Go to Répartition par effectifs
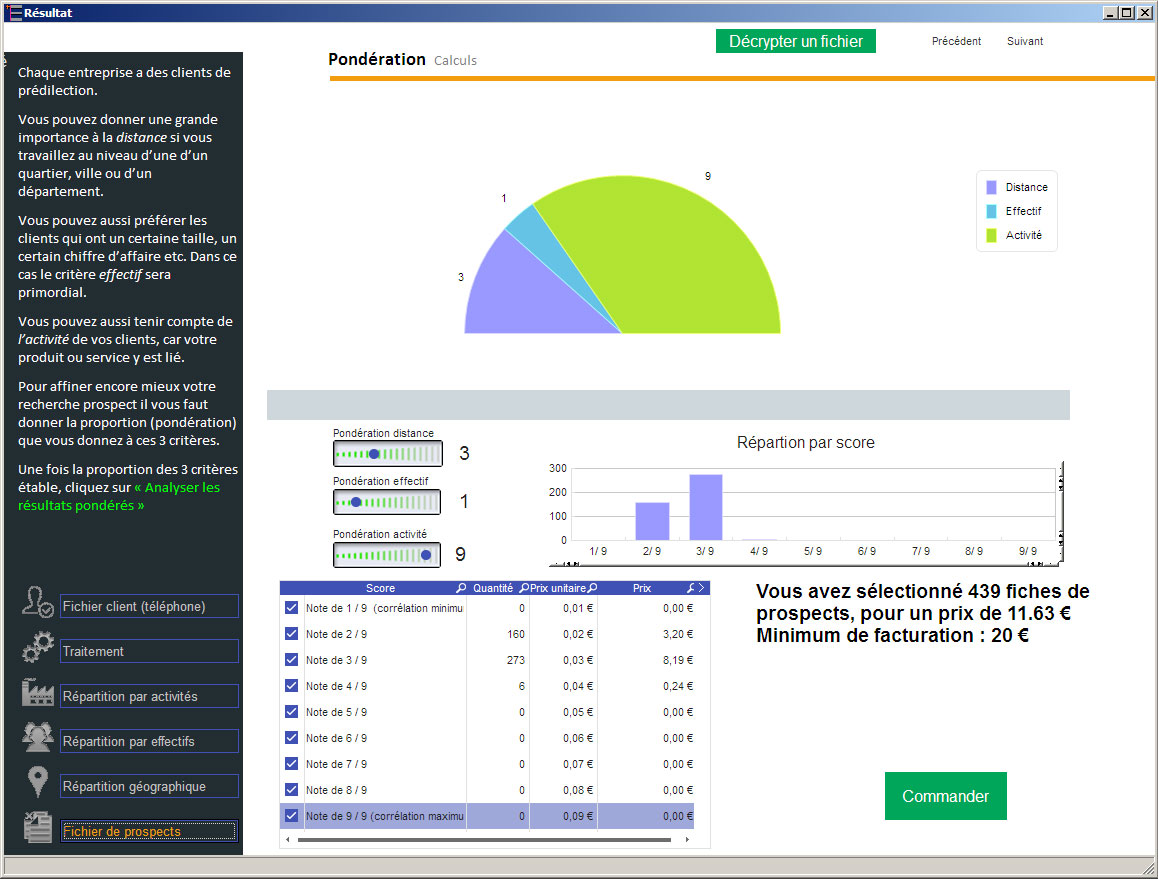 click(x=149, y=741)
